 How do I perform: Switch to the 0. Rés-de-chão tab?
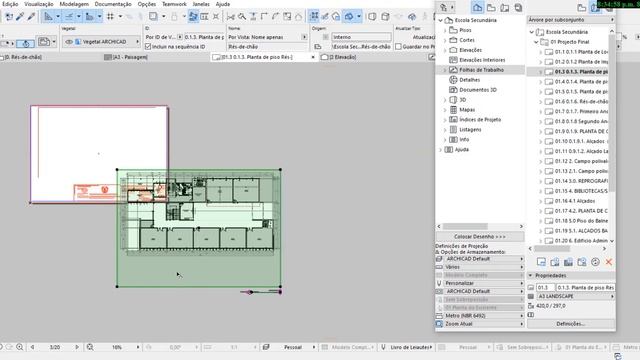(x=22, y=57)
